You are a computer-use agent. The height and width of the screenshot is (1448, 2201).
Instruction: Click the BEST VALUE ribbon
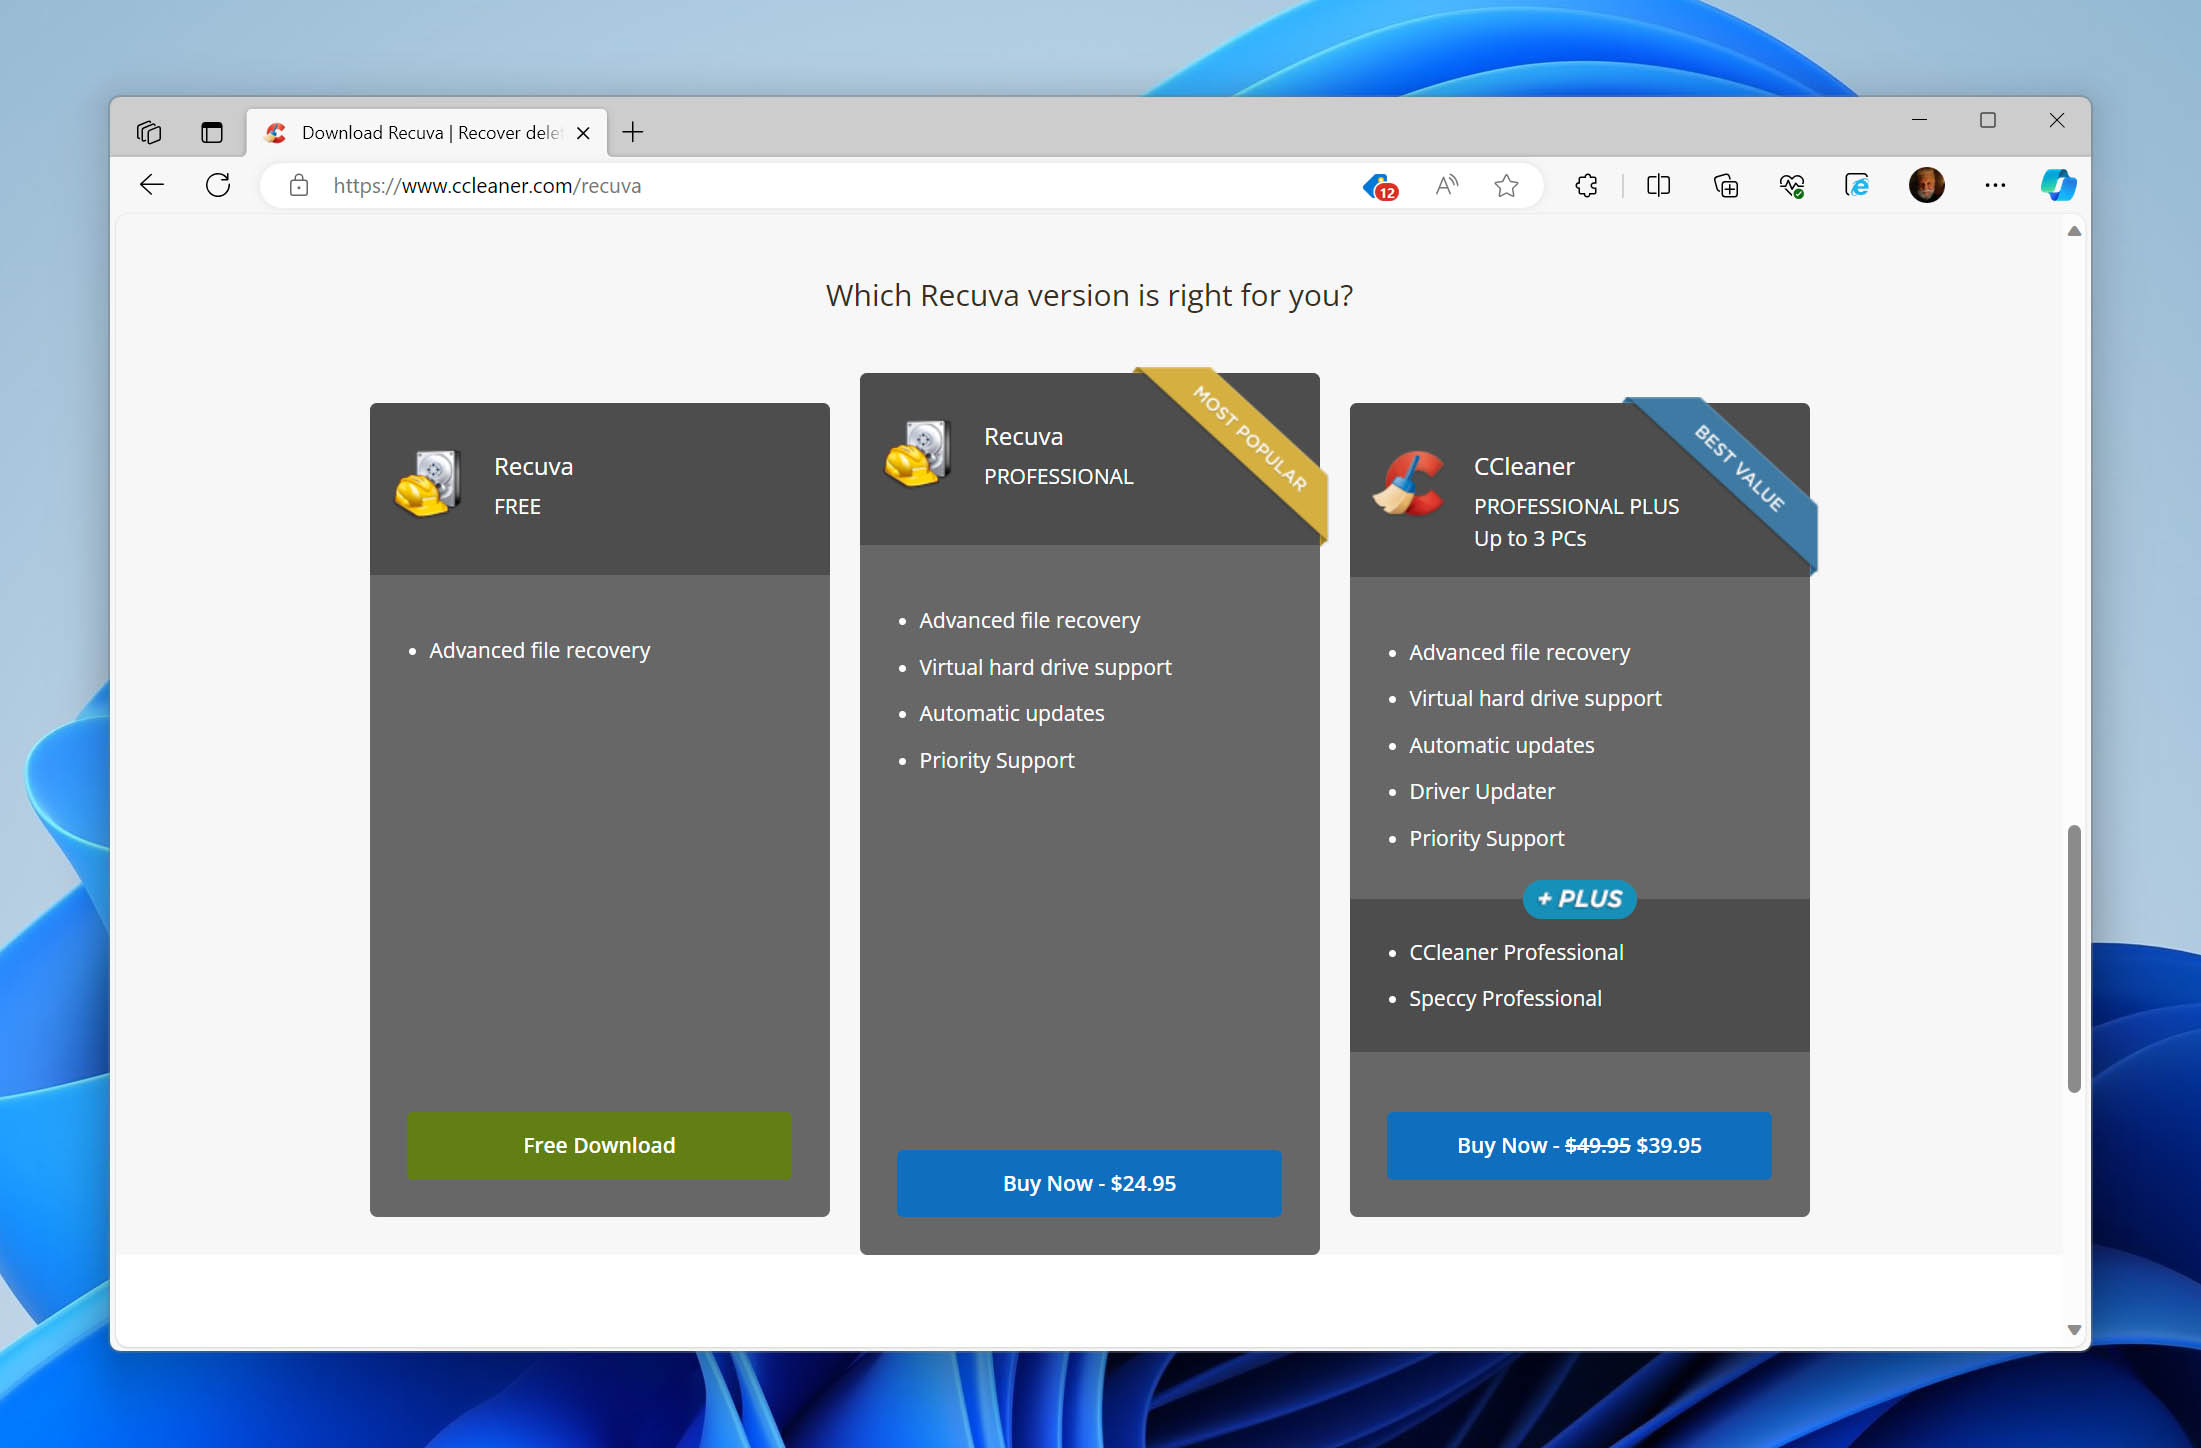coord(1740,469)
